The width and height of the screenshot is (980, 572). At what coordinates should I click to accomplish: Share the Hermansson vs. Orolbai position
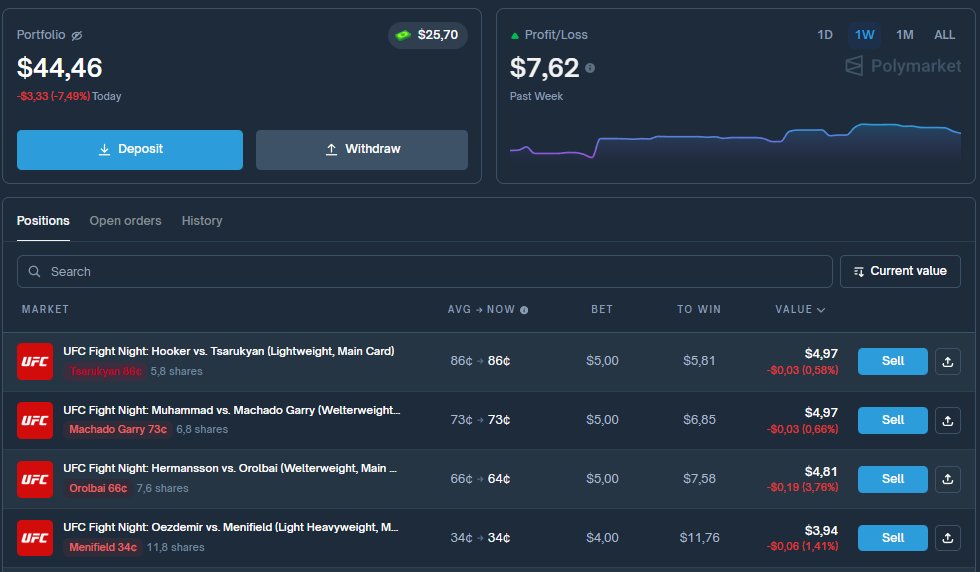pos(948,479)
